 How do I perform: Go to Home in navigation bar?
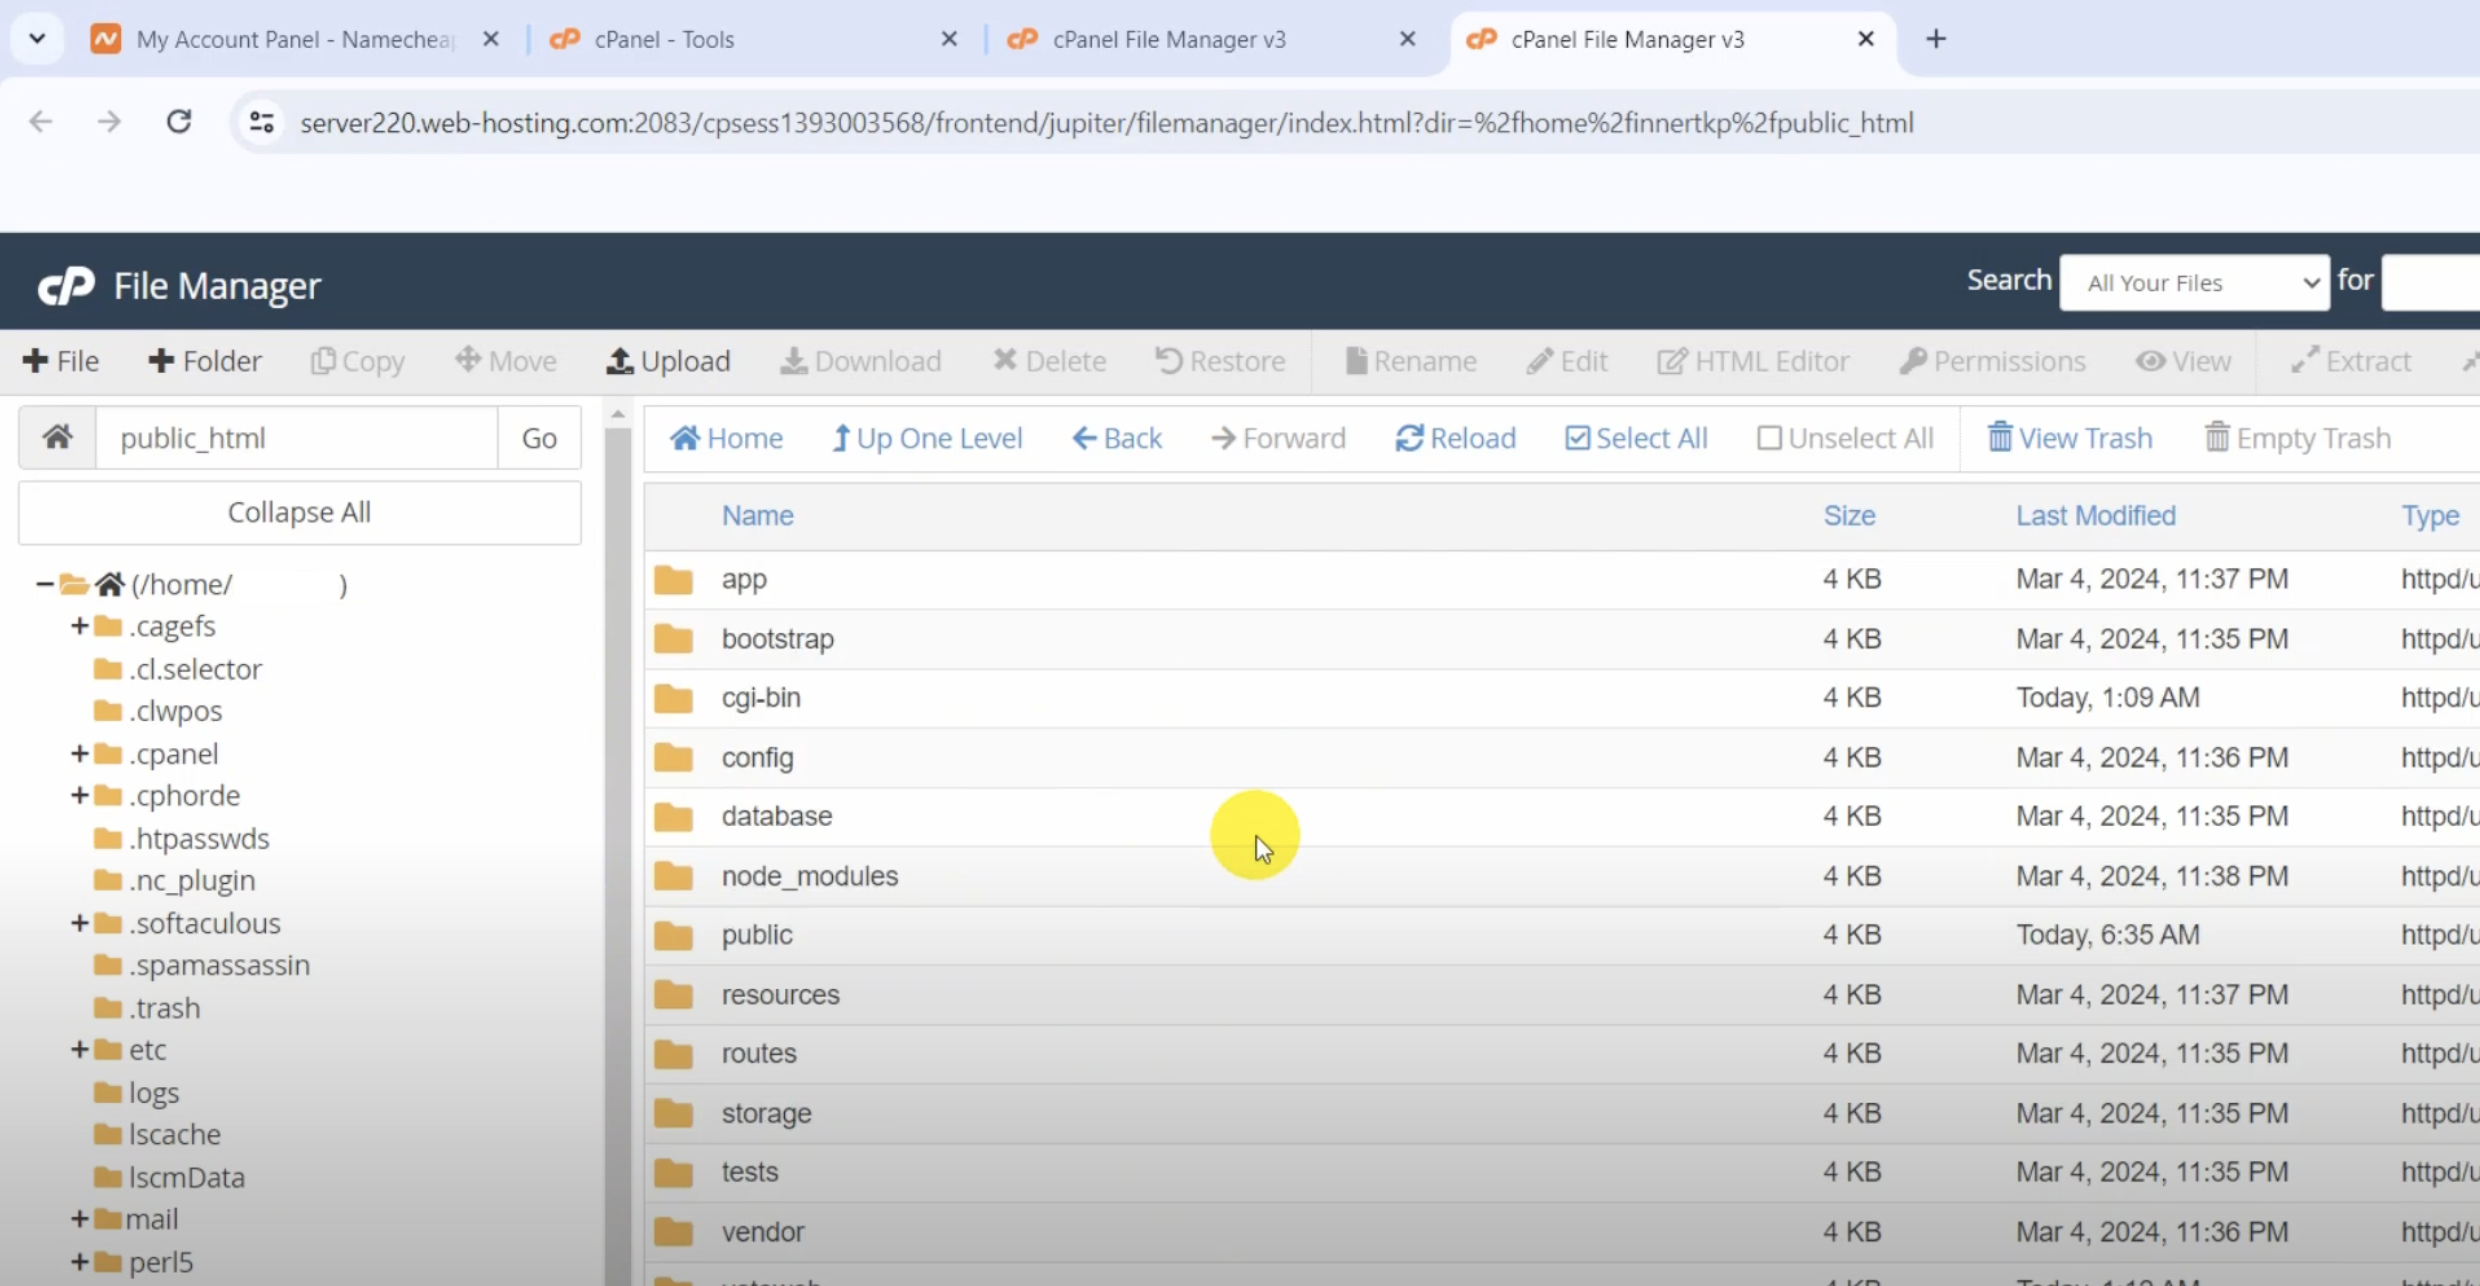(727, 438)
